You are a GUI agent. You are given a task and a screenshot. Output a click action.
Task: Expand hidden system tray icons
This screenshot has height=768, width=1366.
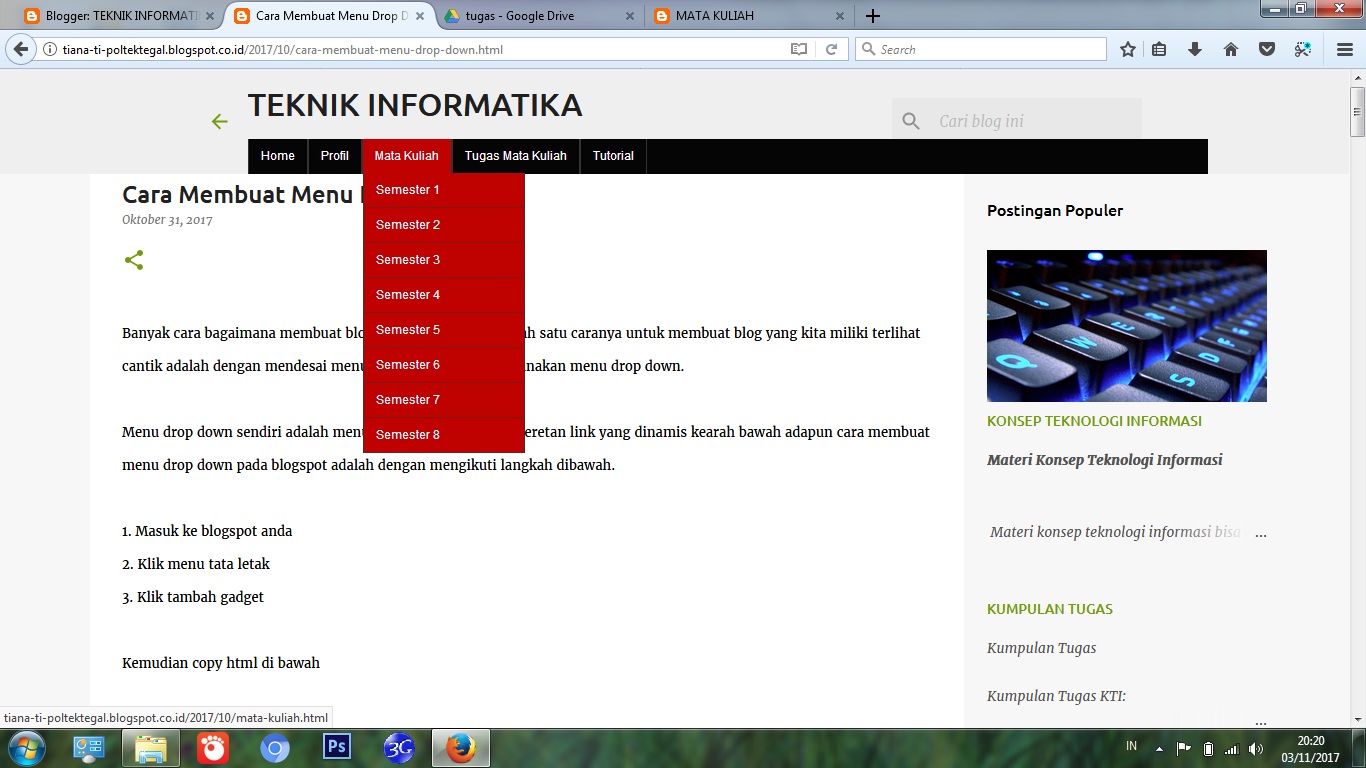1157,747
